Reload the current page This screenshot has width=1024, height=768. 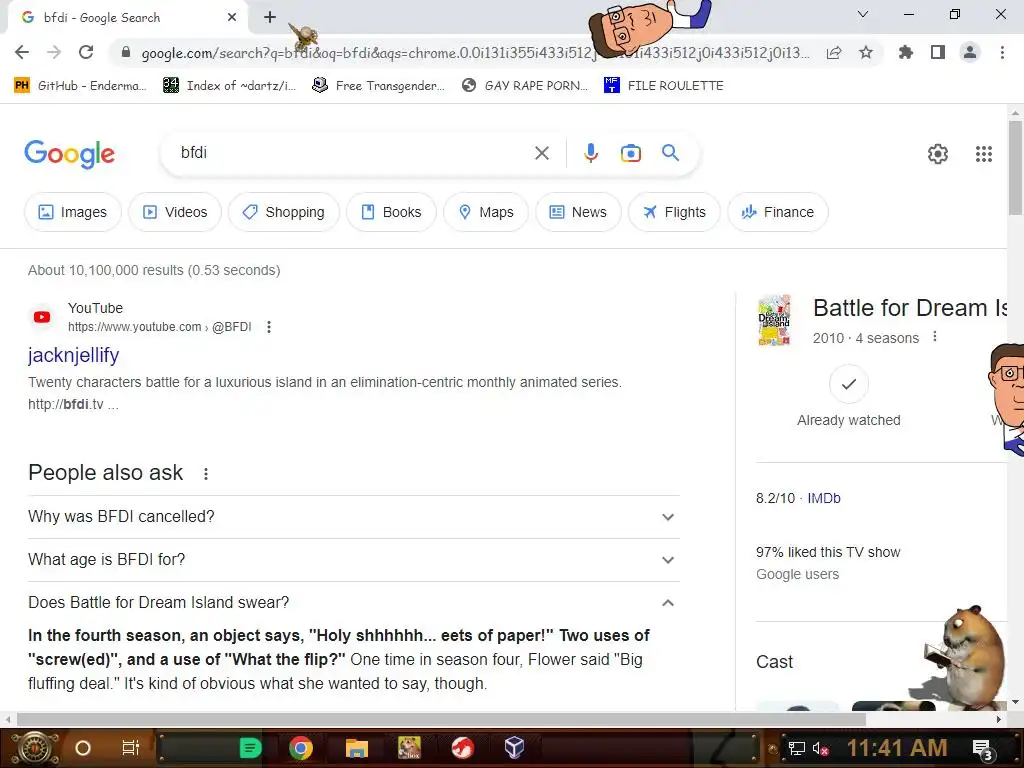(x=86, y=52)
